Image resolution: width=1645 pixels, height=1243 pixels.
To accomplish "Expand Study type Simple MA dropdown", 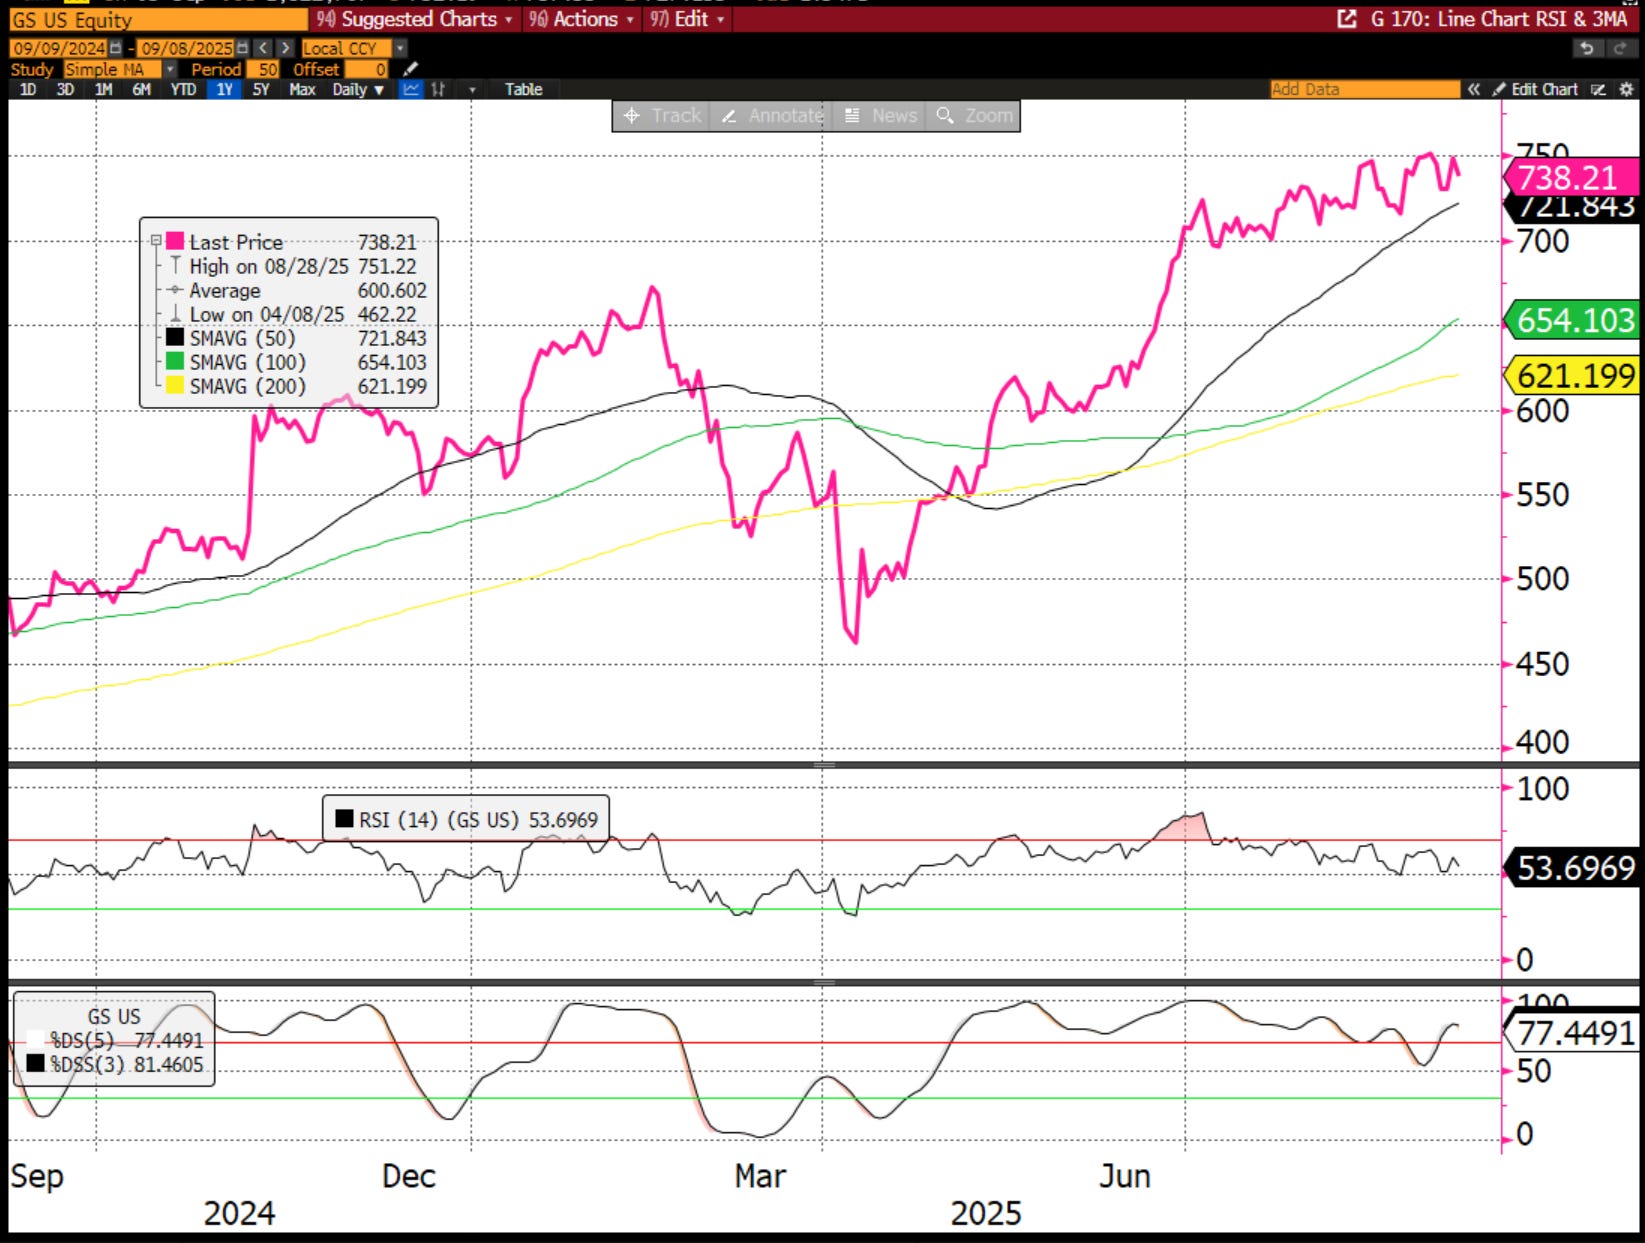I will 170,69.
